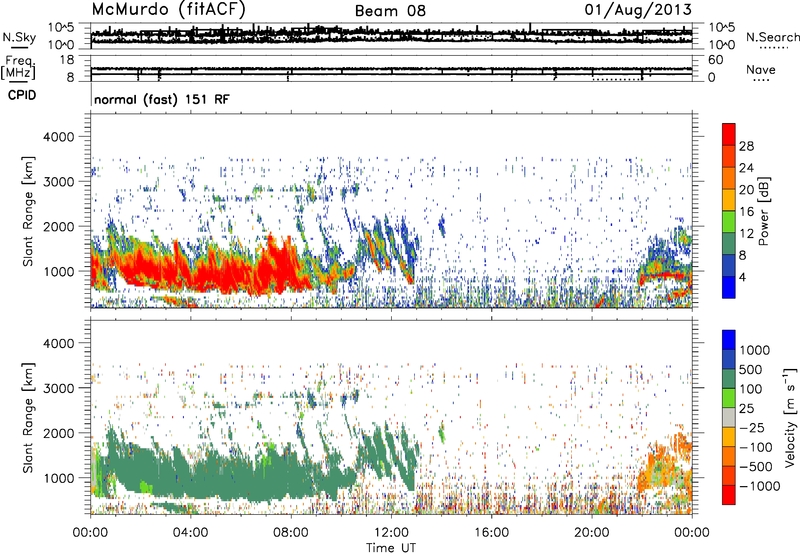Select the "N.Sky" label
This screenshot has height=554, width=800.
(x=19, y=37)
